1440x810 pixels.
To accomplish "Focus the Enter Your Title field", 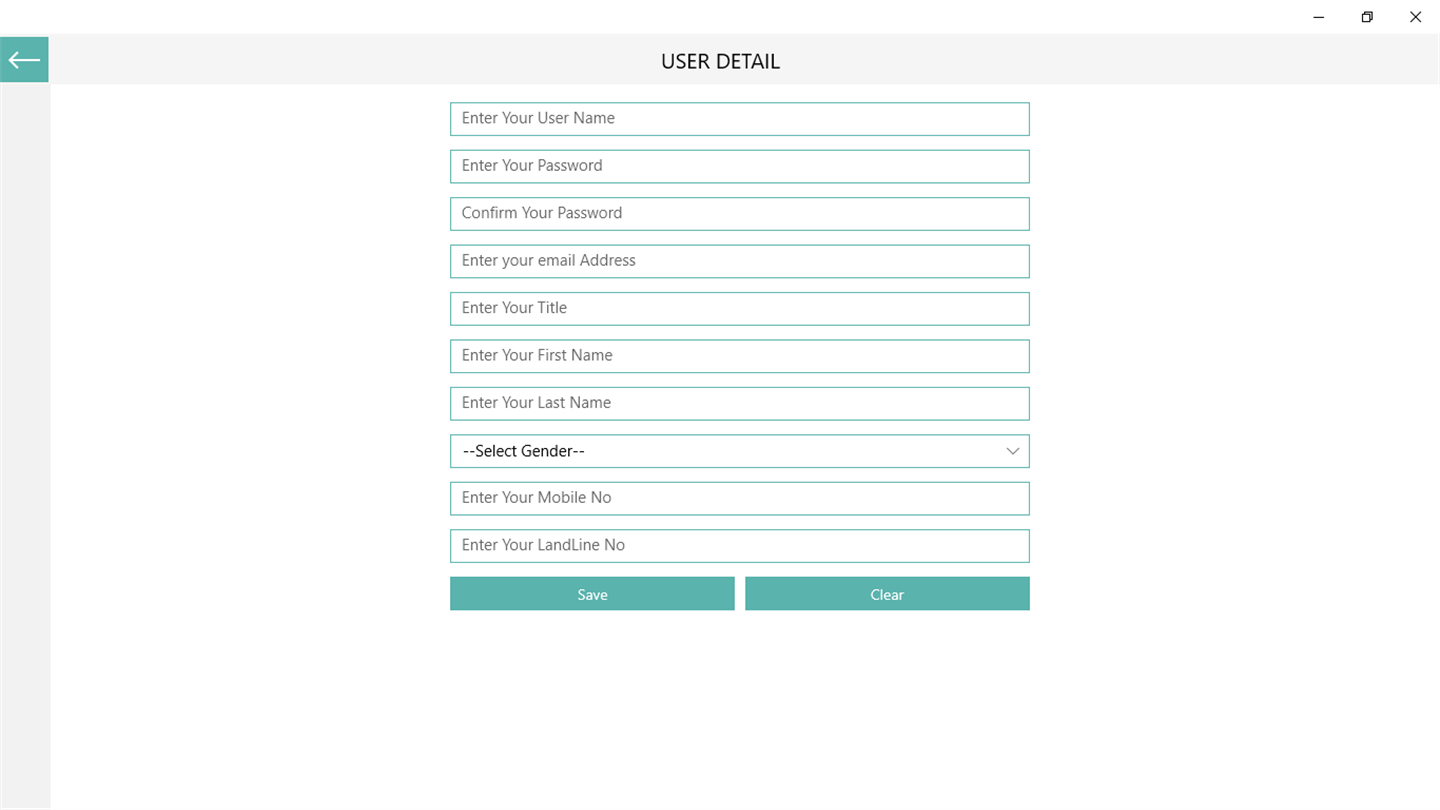I will pyautogui.click(x=739, y=308).
